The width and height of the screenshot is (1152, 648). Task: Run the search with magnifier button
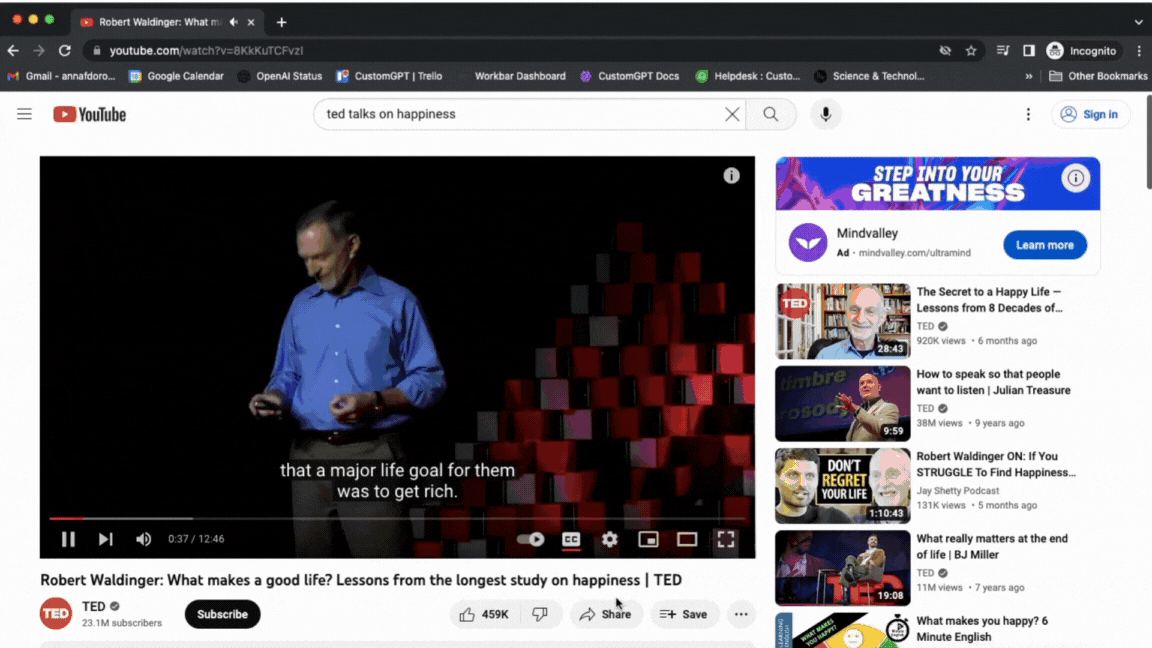tap(771, 114)
